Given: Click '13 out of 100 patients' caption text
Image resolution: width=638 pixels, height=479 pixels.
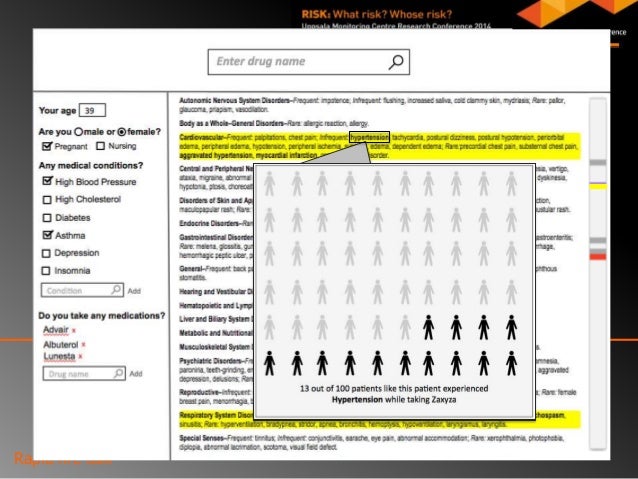Looking at the screenshot, I should [394, 394].
